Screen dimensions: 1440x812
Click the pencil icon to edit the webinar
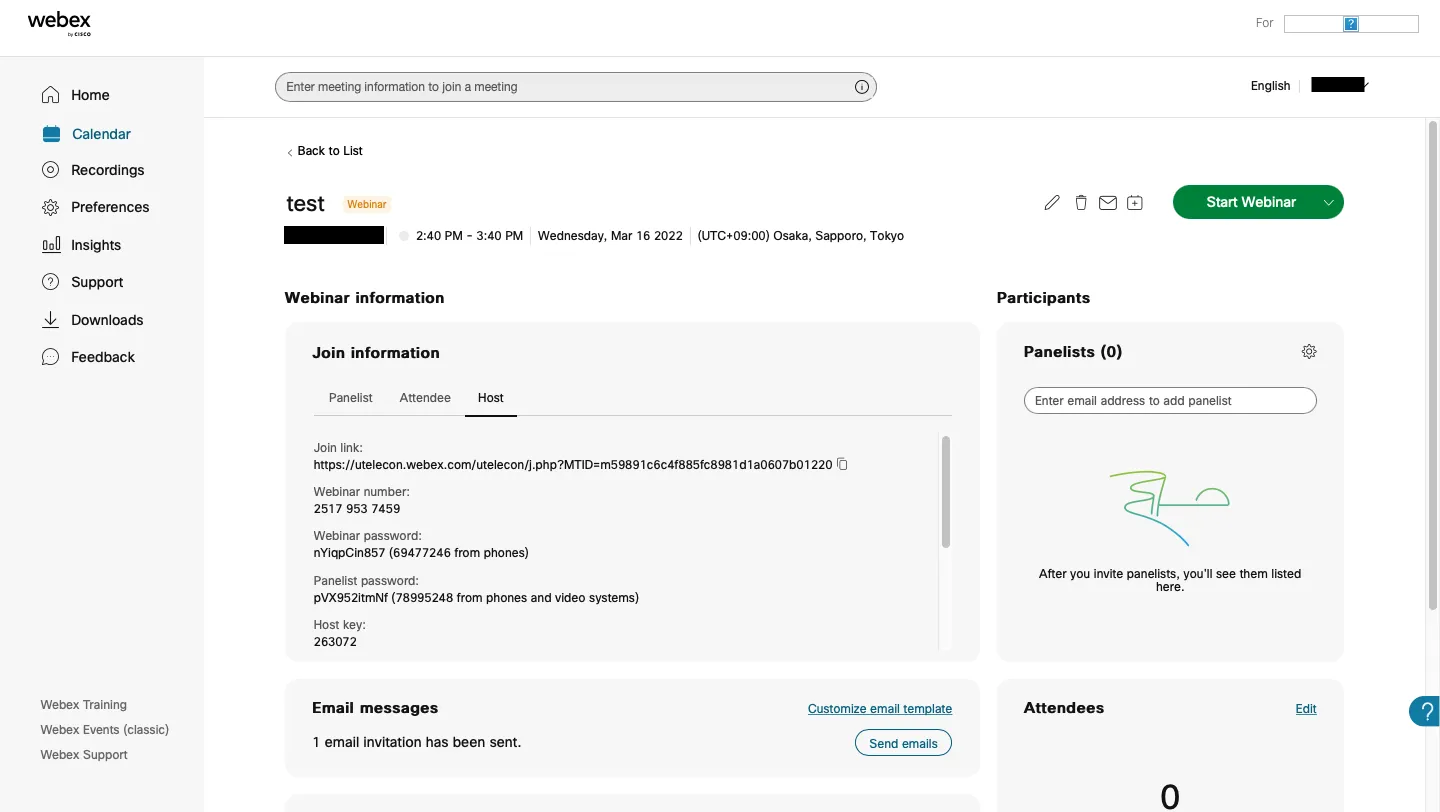point(1051,203)
